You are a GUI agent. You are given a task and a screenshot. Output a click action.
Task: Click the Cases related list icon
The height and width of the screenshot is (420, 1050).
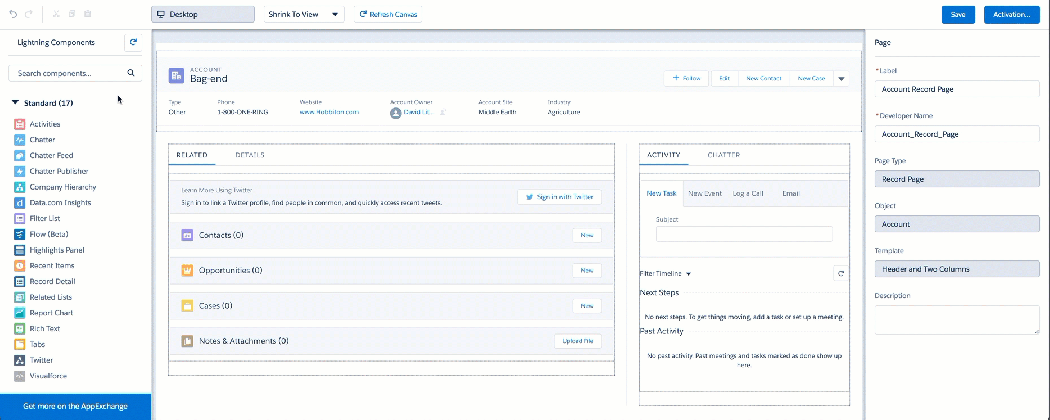coord(188,306)
